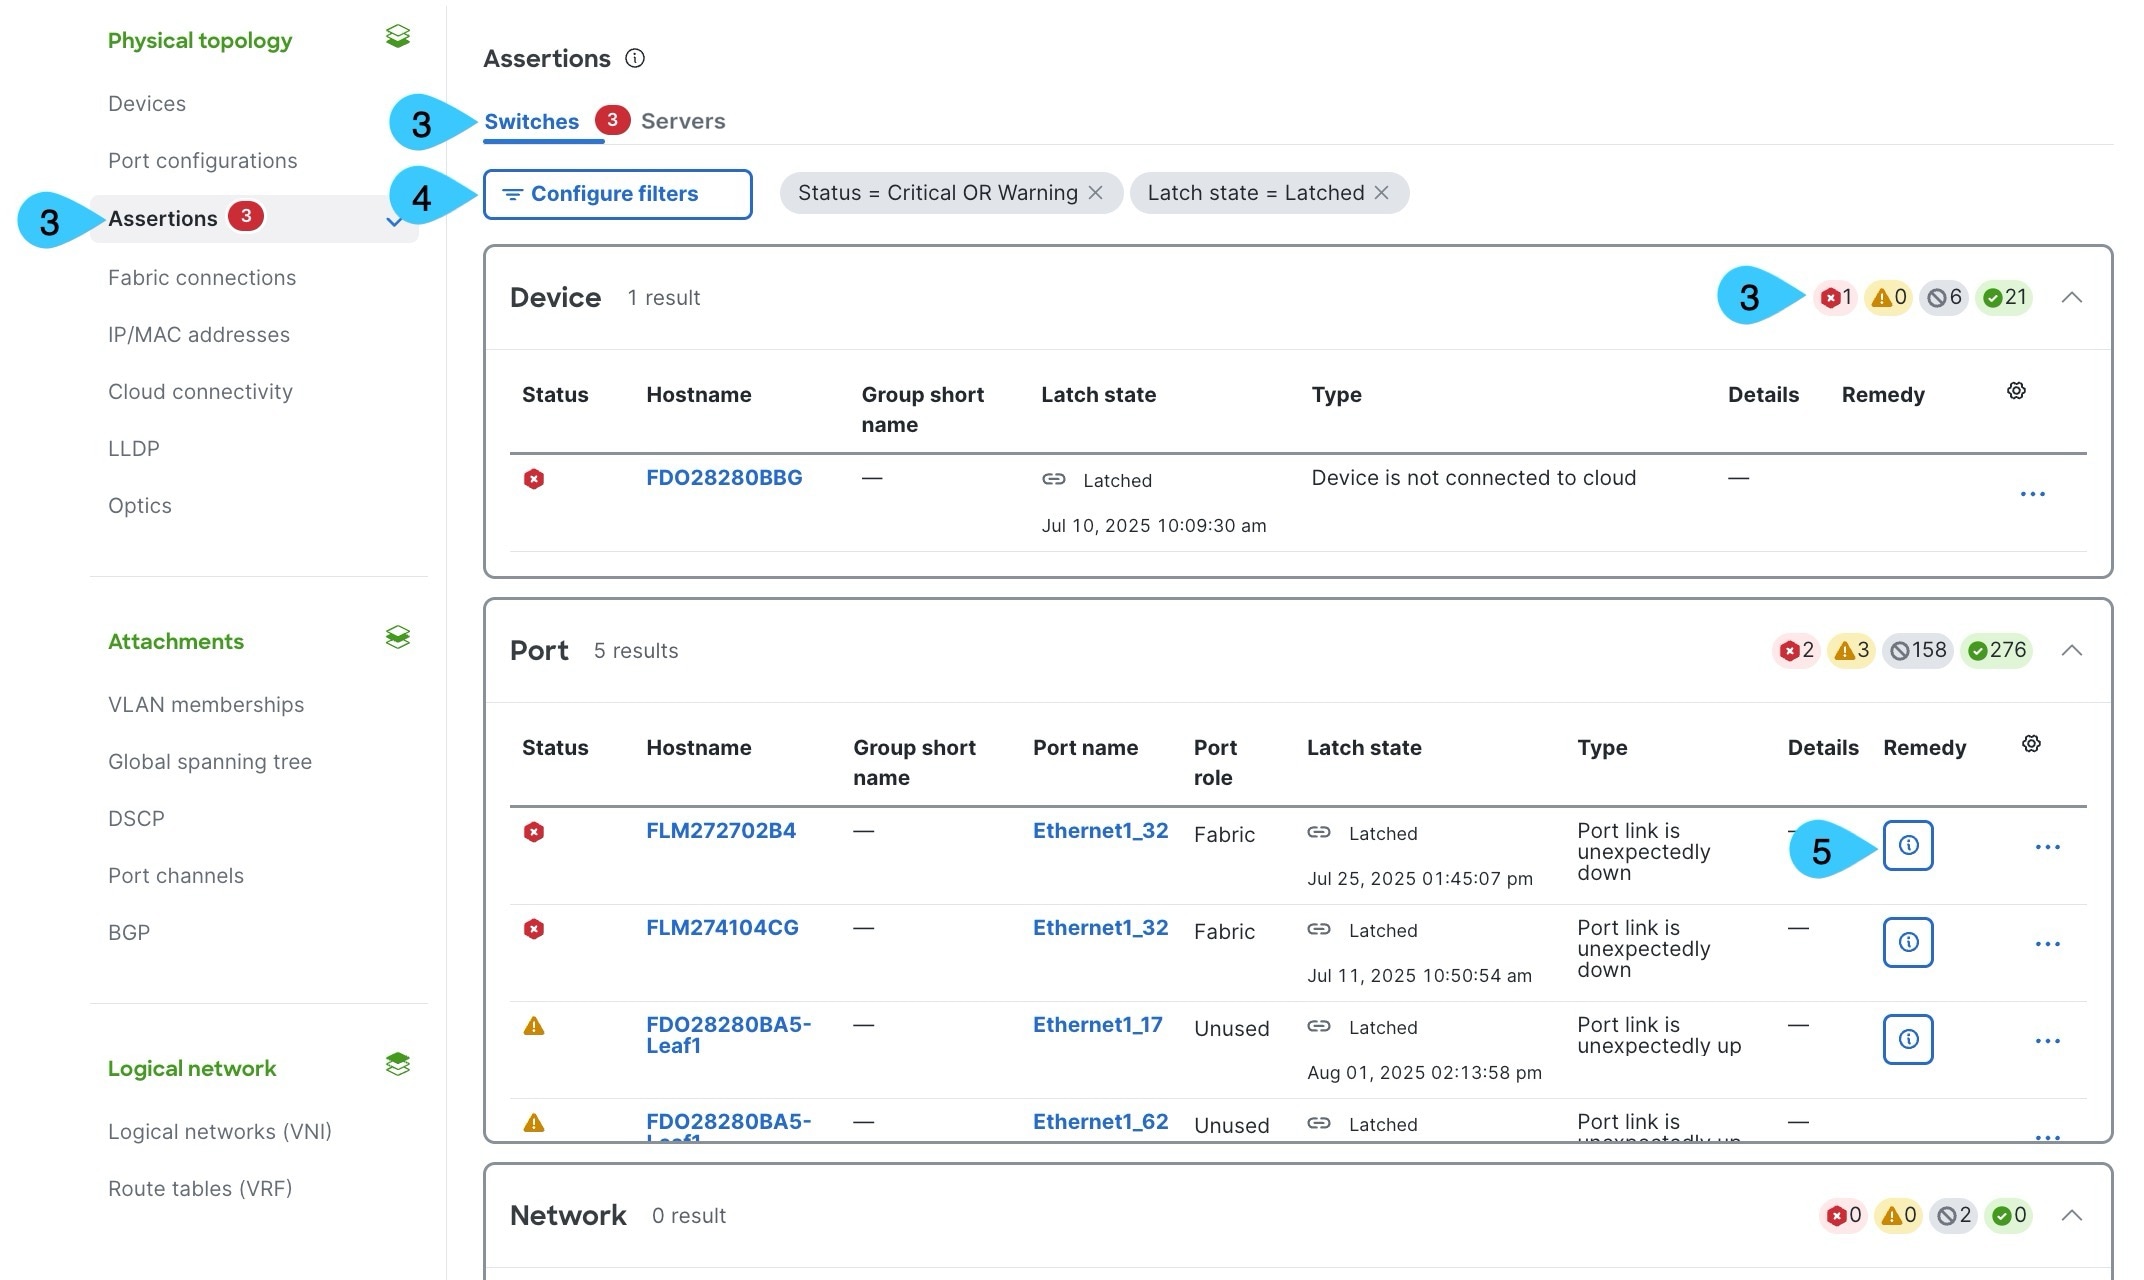2144x1280 pixels.
Task: Remove the Latch state Latched filter
Action: [x=1382, y=193]
